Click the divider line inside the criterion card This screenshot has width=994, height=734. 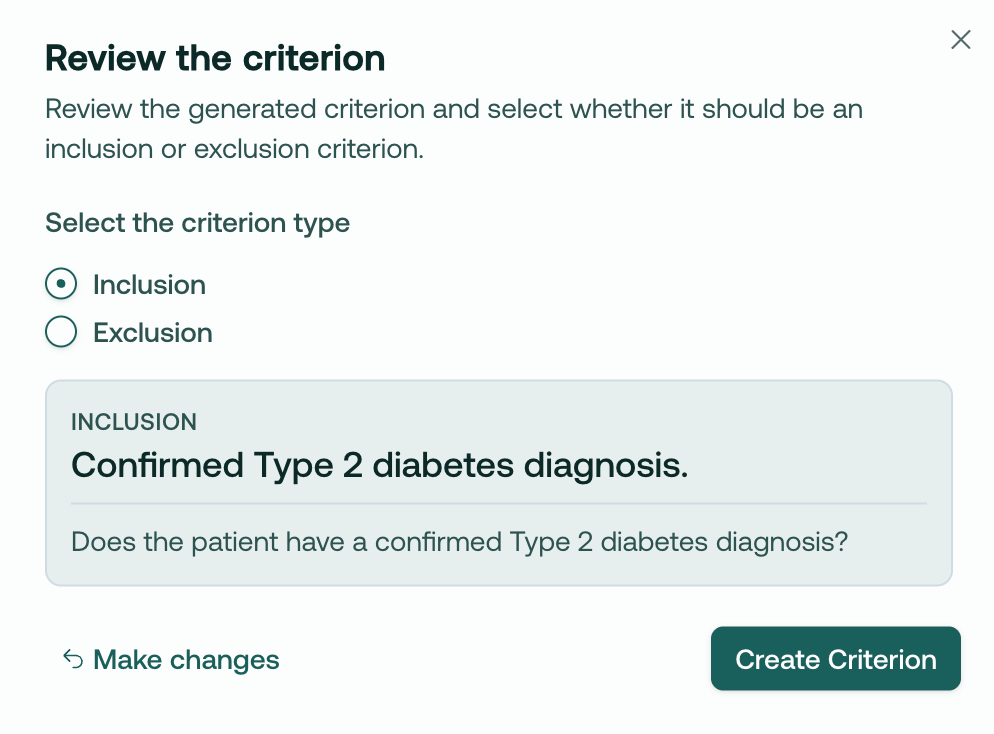click(499, 504)
